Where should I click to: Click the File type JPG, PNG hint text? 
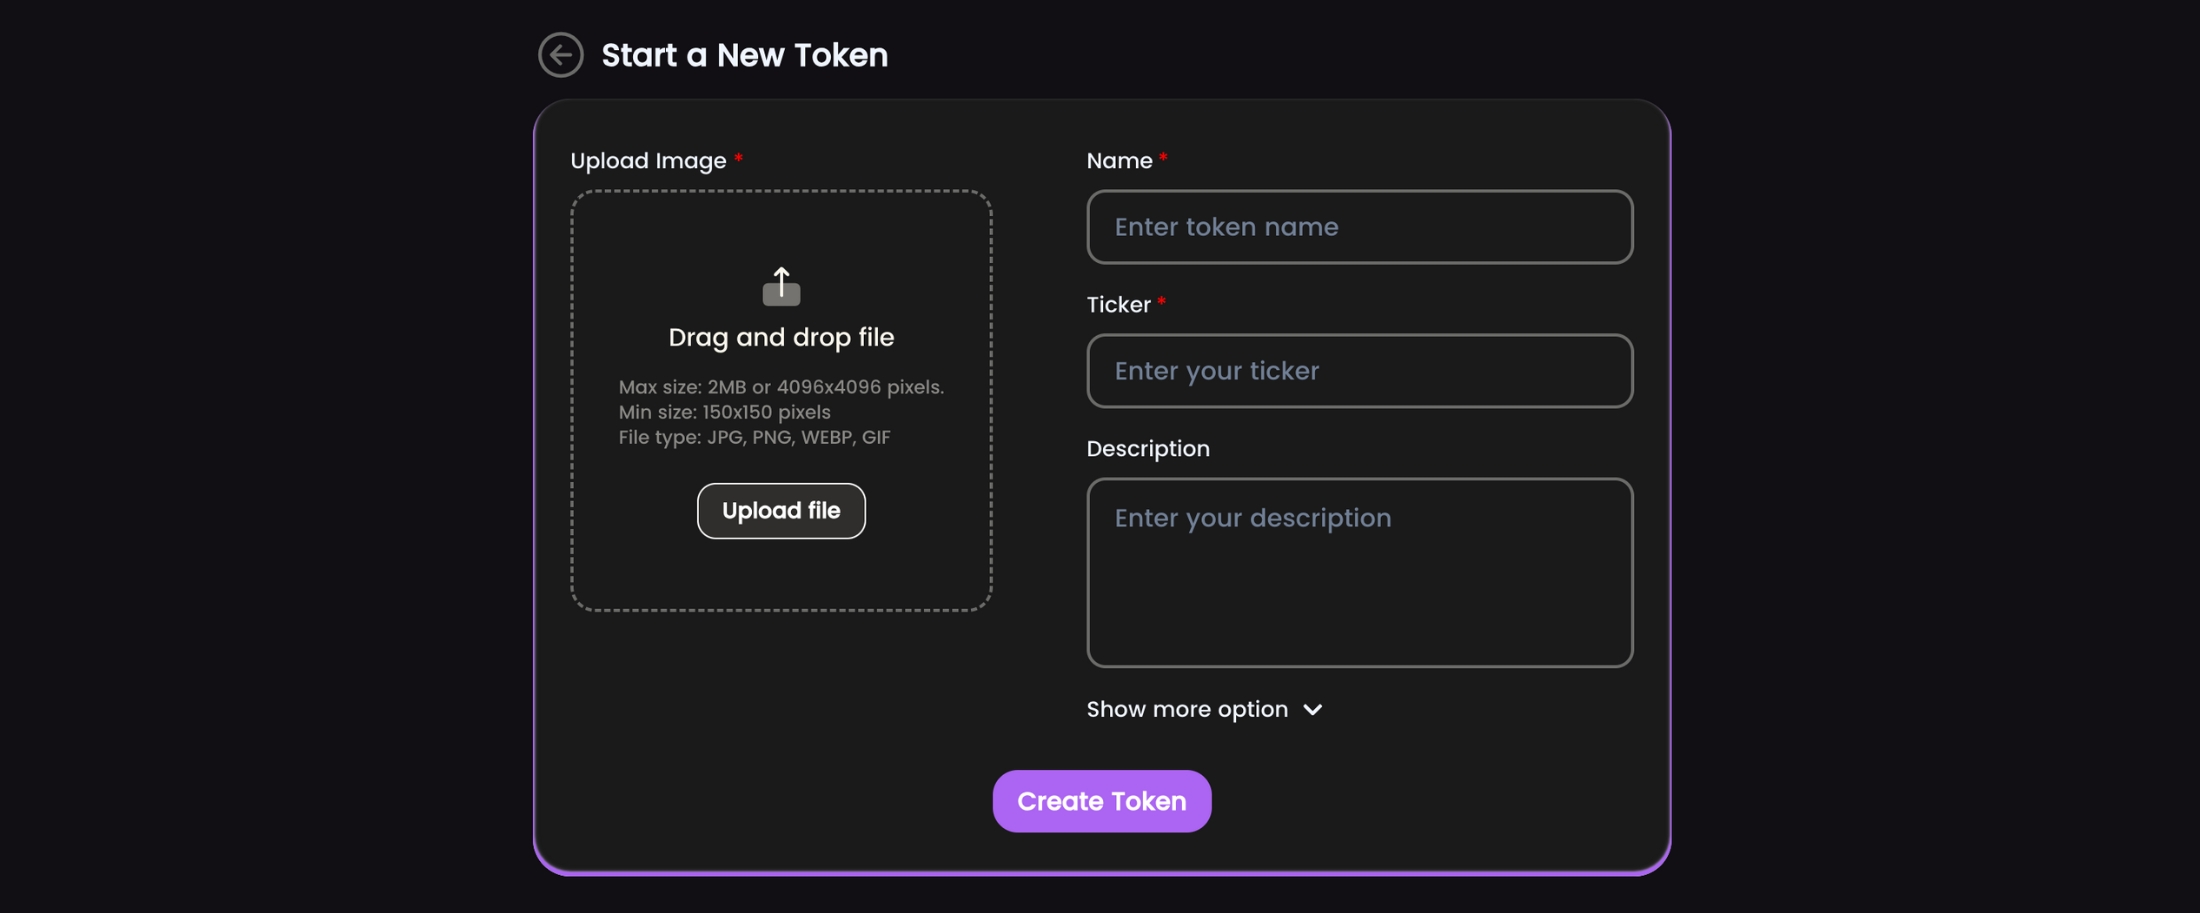tap(754, 437)
